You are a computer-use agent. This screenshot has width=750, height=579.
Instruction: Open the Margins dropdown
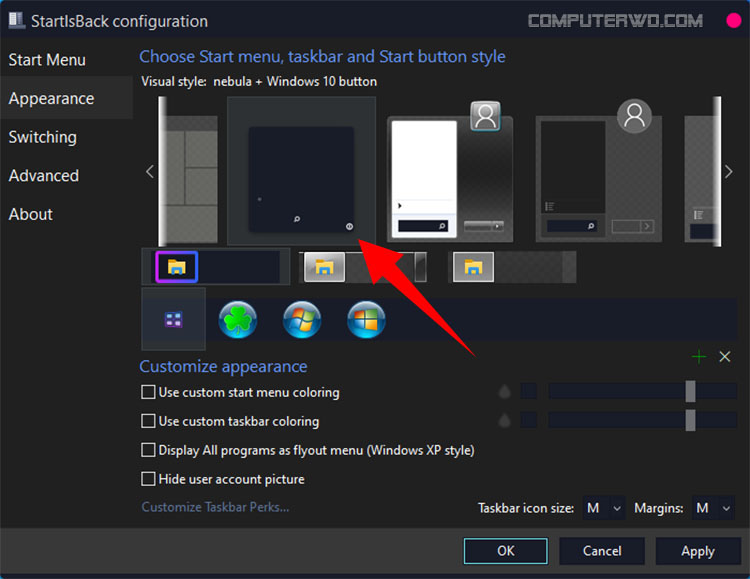713,508
